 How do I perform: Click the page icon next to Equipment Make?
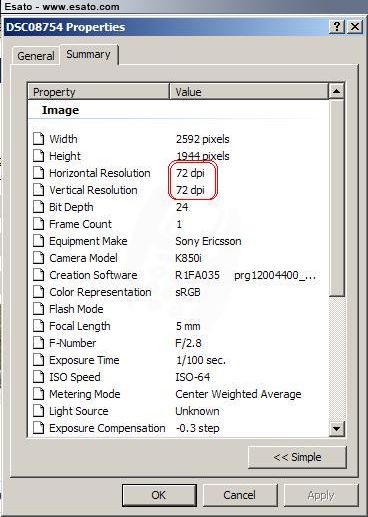[39, 241]
